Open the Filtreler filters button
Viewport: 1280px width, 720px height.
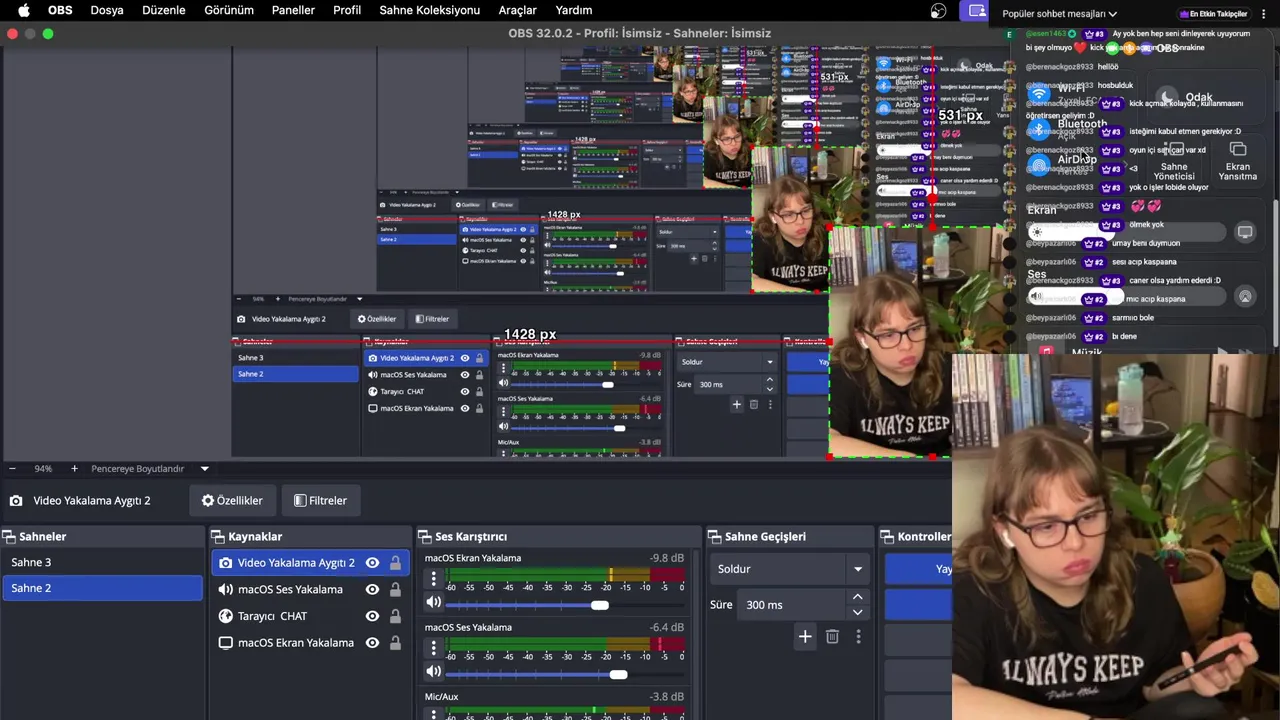[x=320, y=500]
